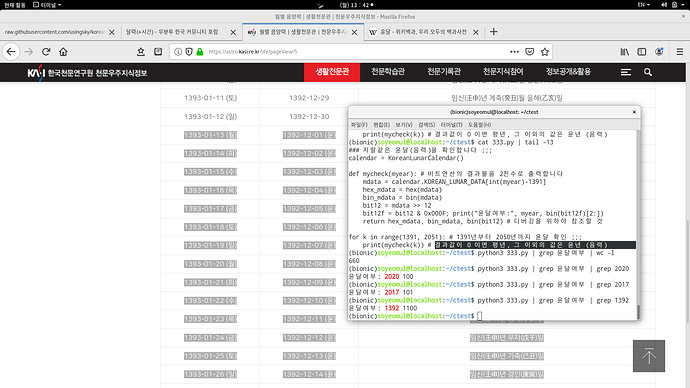The width and height of the screenshot is (690, 388).
Task: Click the scroll-to-top arrow button
Action: 649,356
